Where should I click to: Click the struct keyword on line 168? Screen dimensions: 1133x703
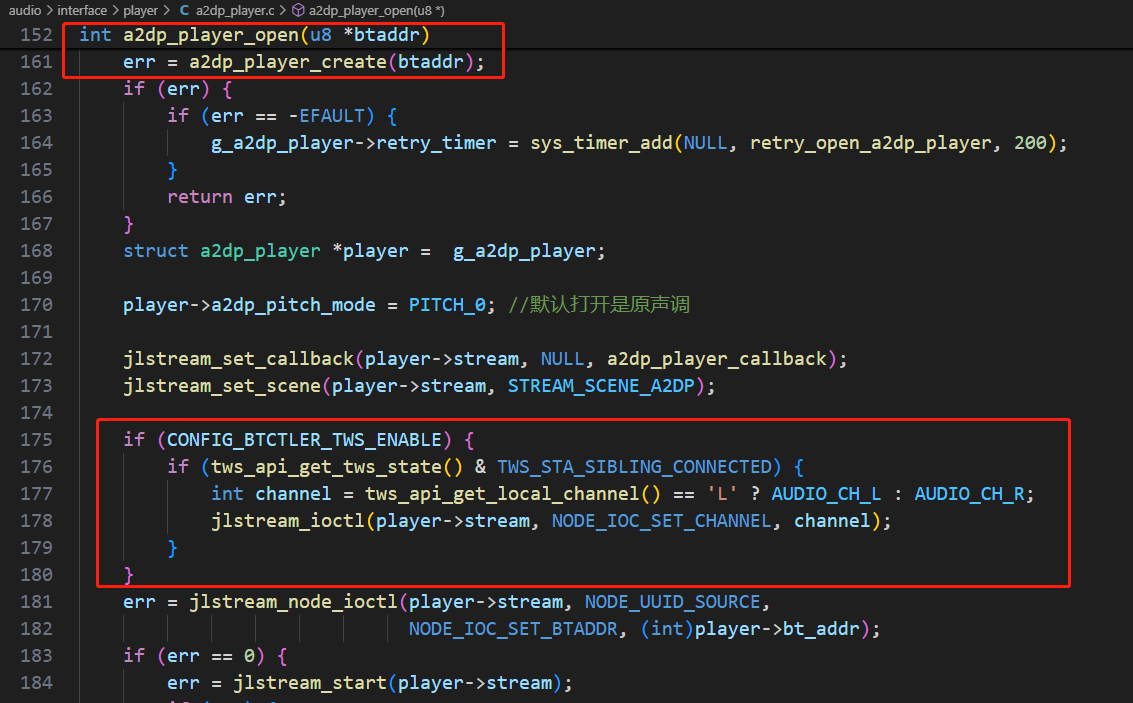click(155, 251)
